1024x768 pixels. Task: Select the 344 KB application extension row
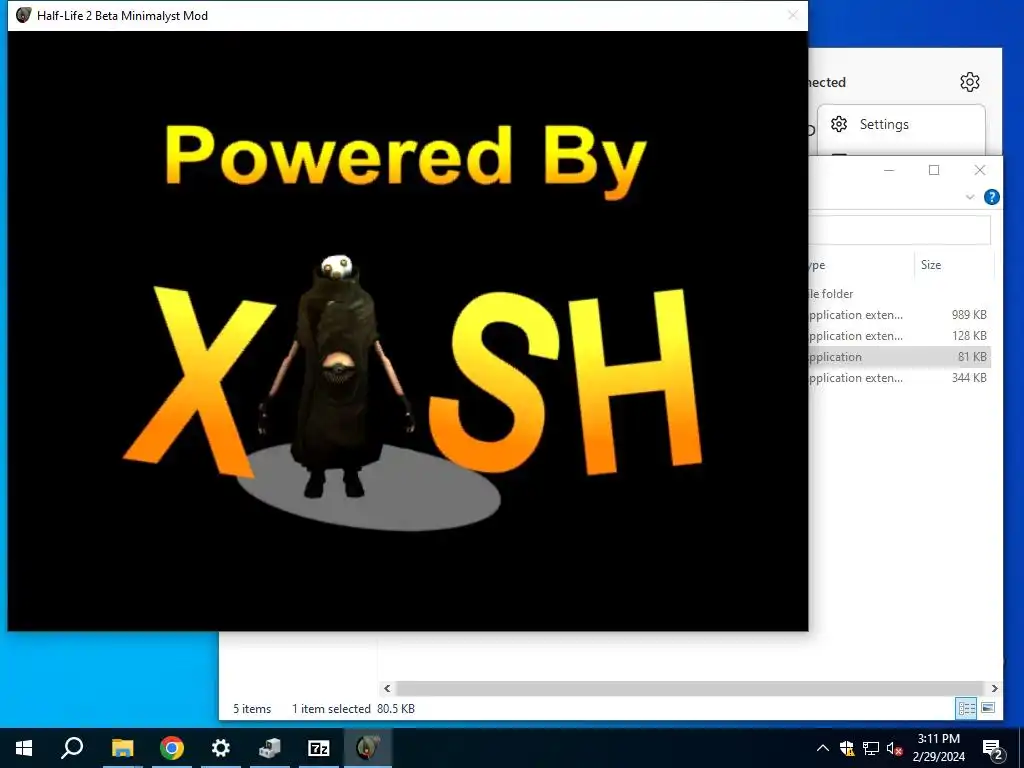pos(899,377)
